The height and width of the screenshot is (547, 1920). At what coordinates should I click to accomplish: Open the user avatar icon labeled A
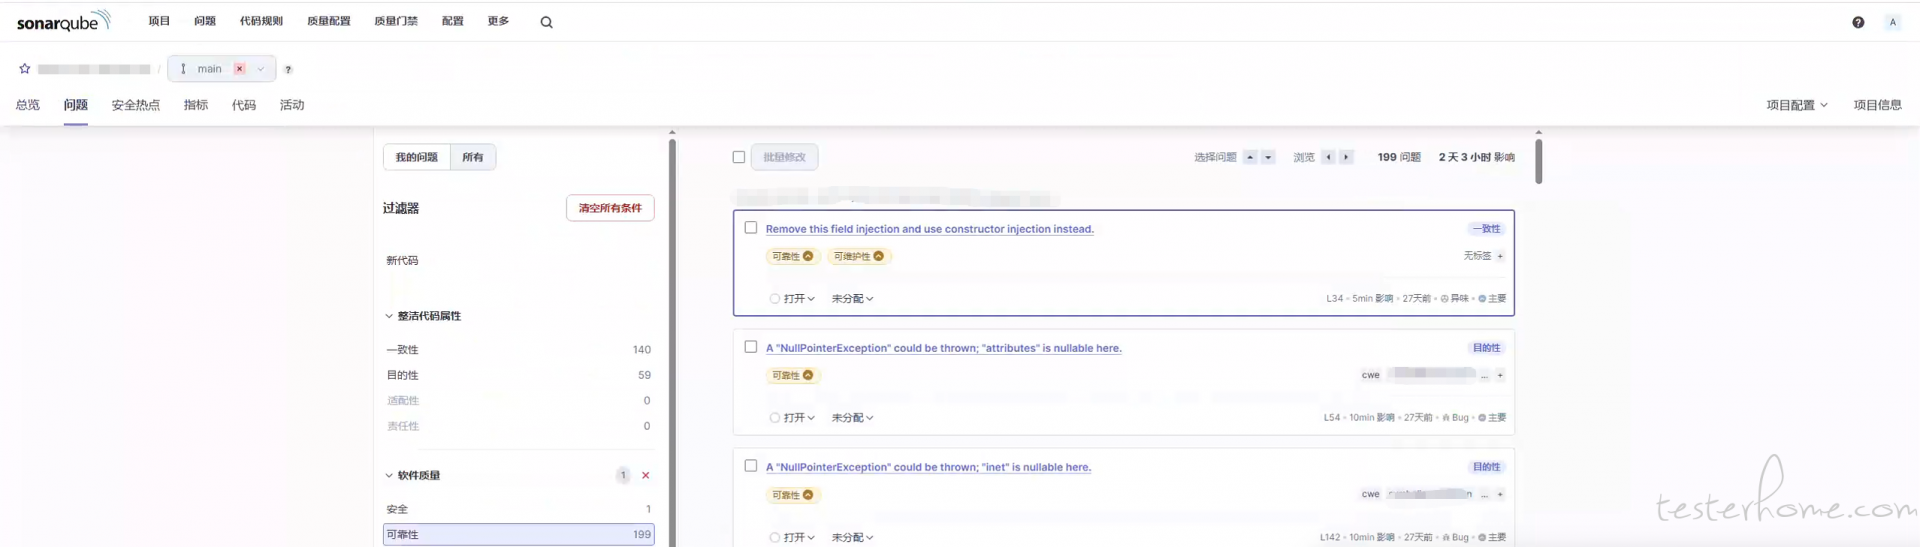point(1892,22)
